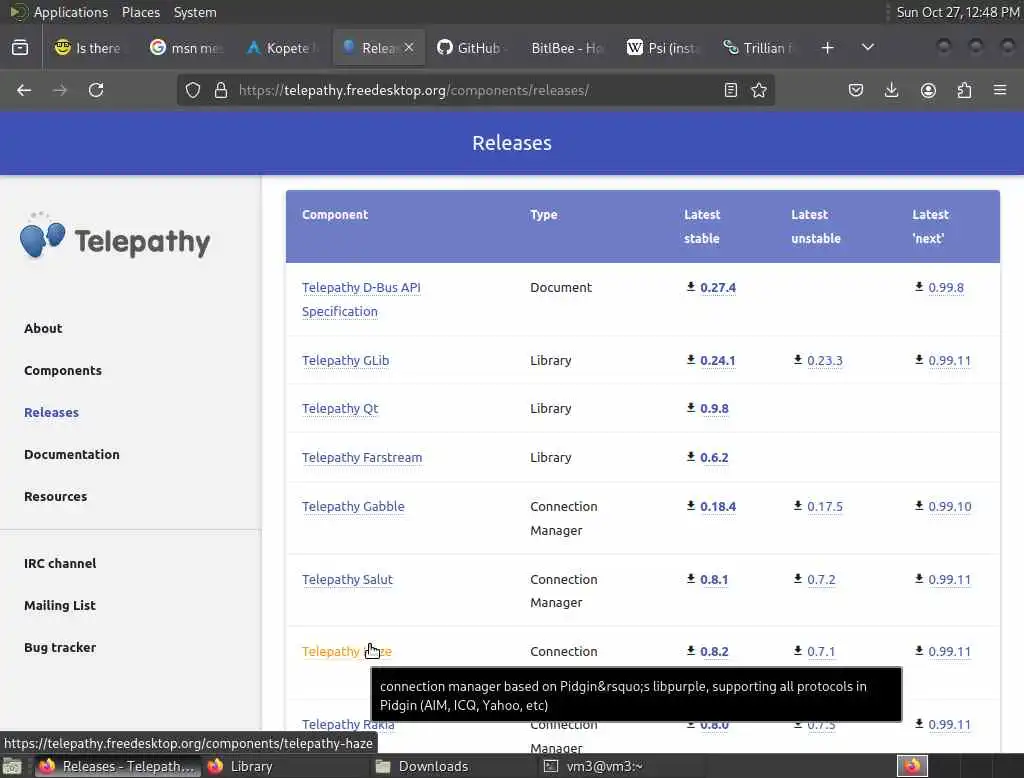Open the Pocket save icon
1024x778 pixels.
point(856,90)
